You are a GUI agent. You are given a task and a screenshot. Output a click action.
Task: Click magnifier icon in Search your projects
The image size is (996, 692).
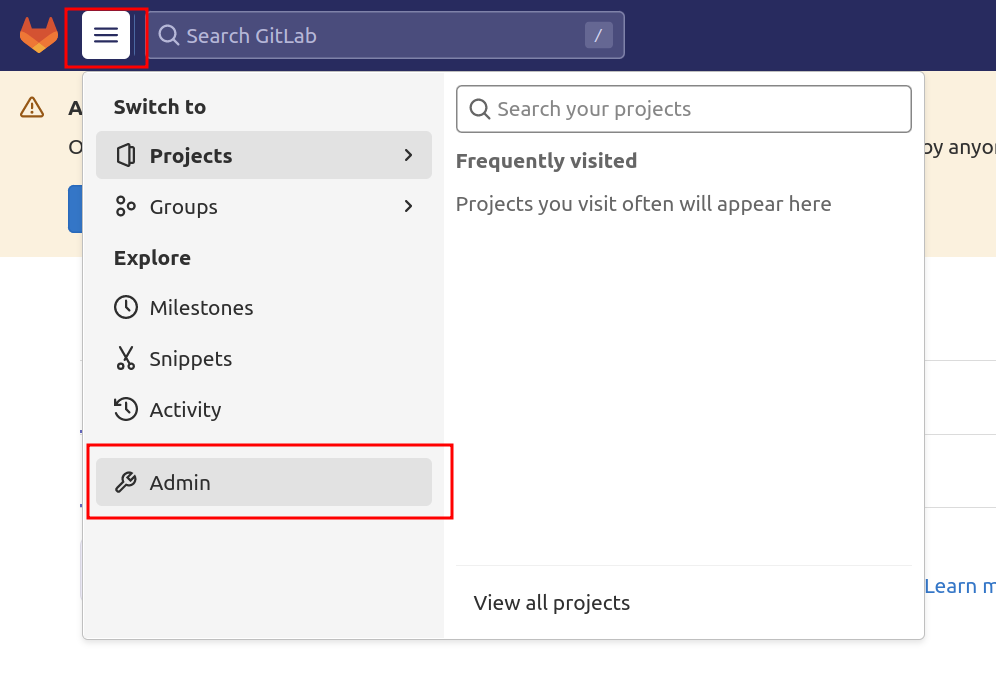[480, 109]
